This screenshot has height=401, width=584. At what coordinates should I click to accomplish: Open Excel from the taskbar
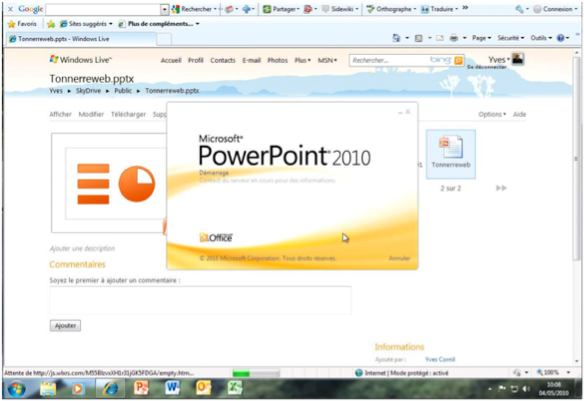pyautogui.click(x=235, y=388)
